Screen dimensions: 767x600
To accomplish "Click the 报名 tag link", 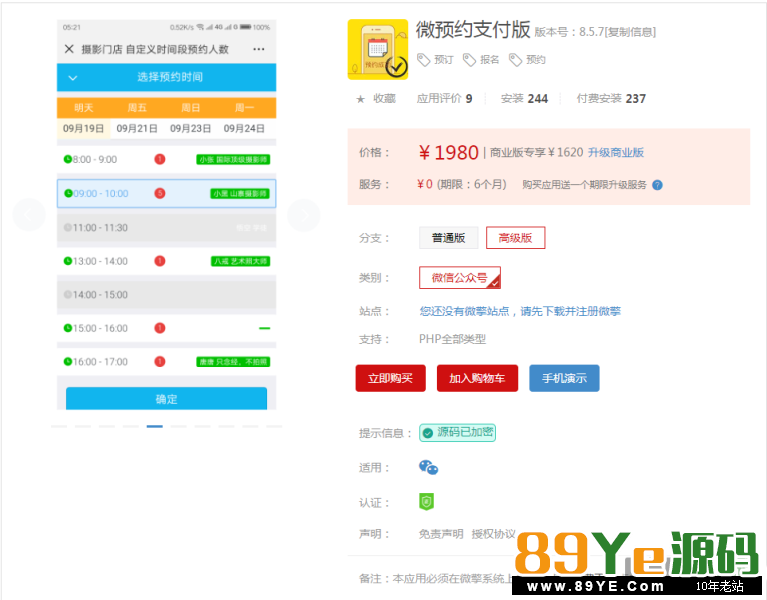I will point(489,60).
